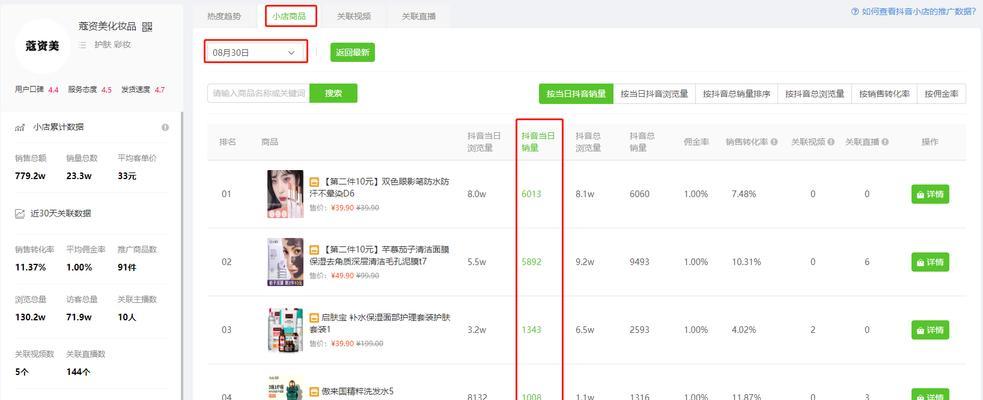Open the shop QR code icon
Viewport: 983px width, 400px height.
[147, 26]
